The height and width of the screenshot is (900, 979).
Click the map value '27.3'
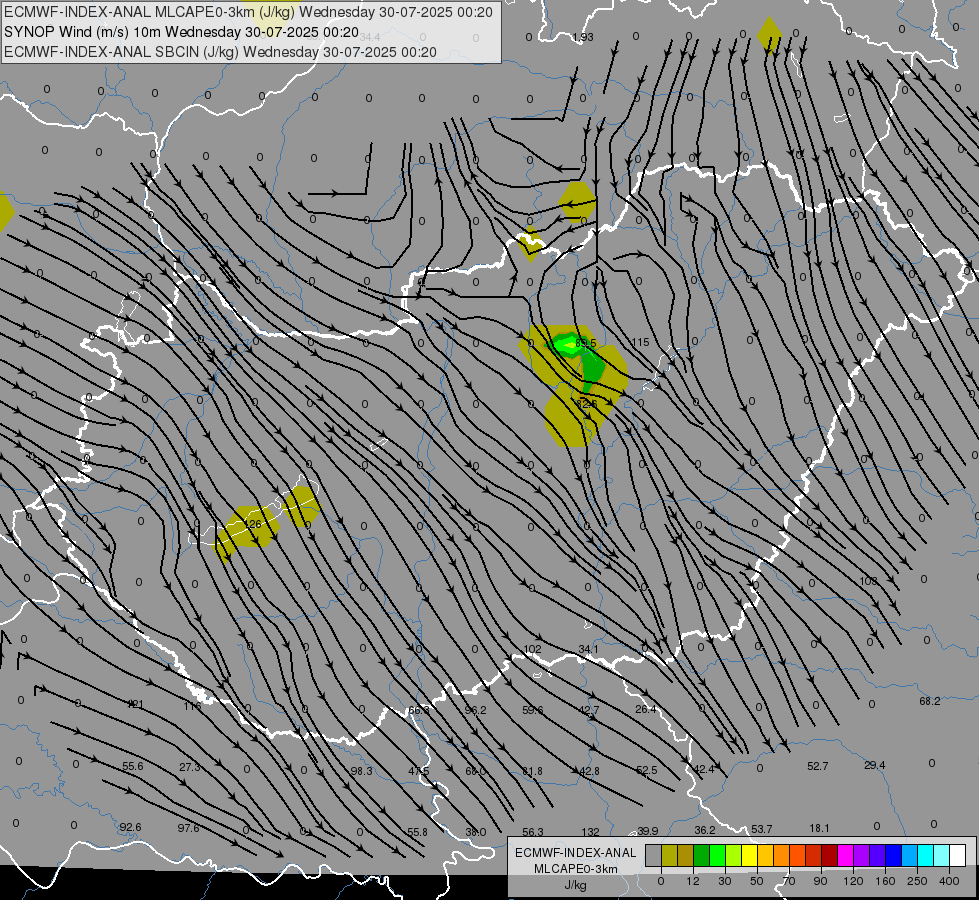[189, 766]
